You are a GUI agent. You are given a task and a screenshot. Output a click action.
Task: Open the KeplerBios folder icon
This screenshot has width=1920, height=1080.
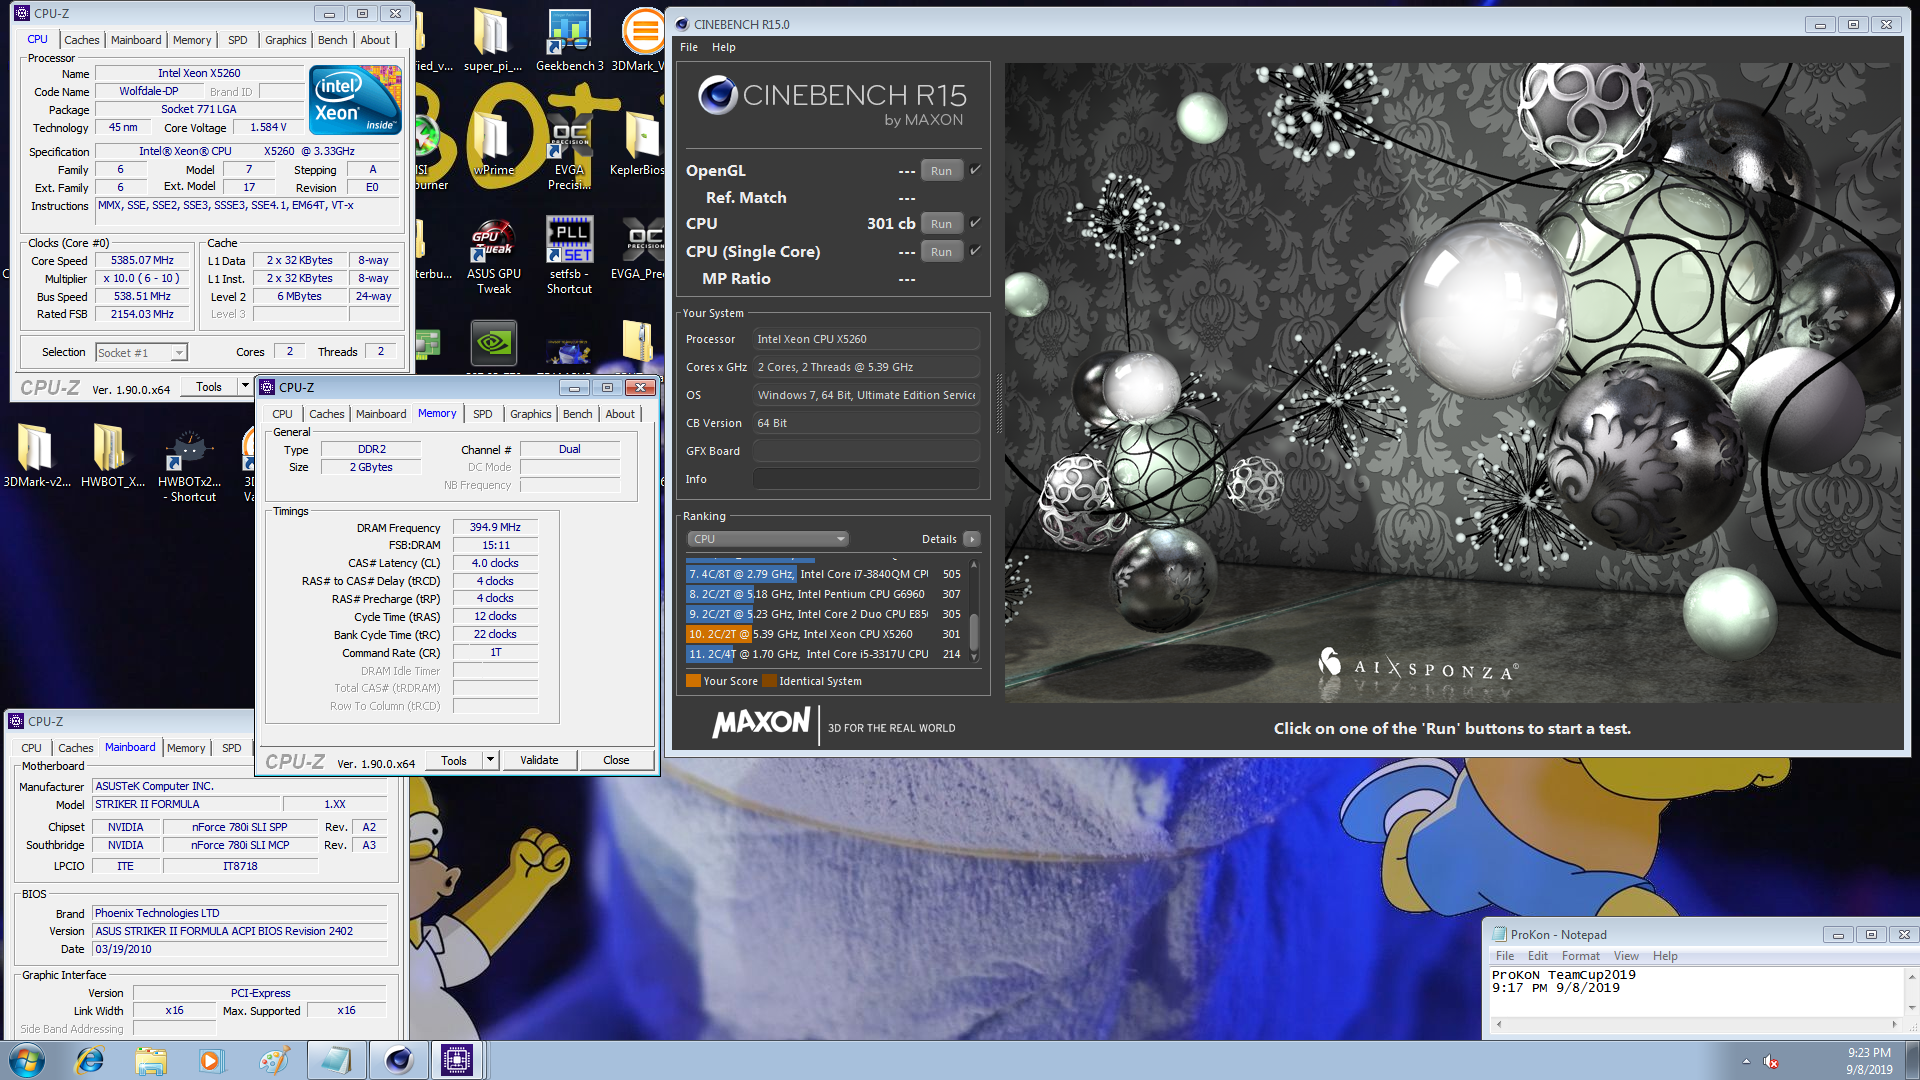coord(638,143)
